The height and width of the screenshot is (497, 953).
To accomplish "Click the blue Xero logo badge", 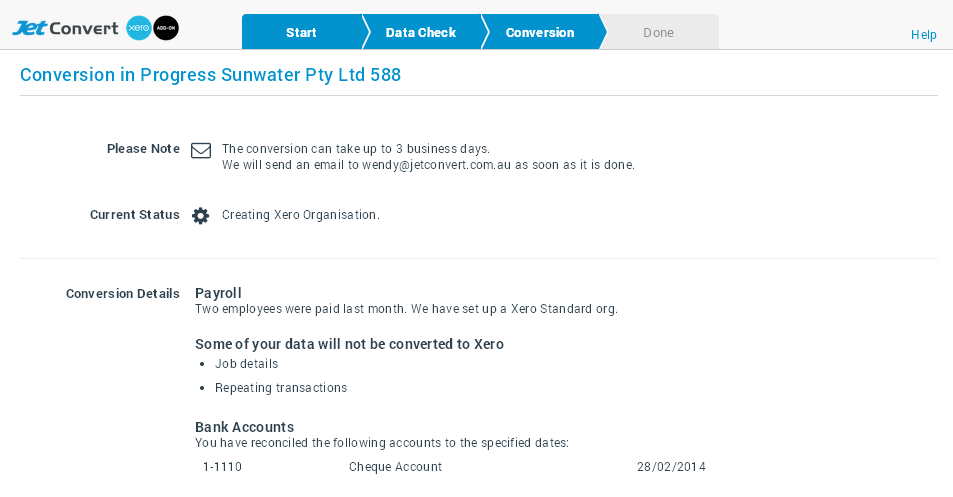I will [x=139, y=29].
